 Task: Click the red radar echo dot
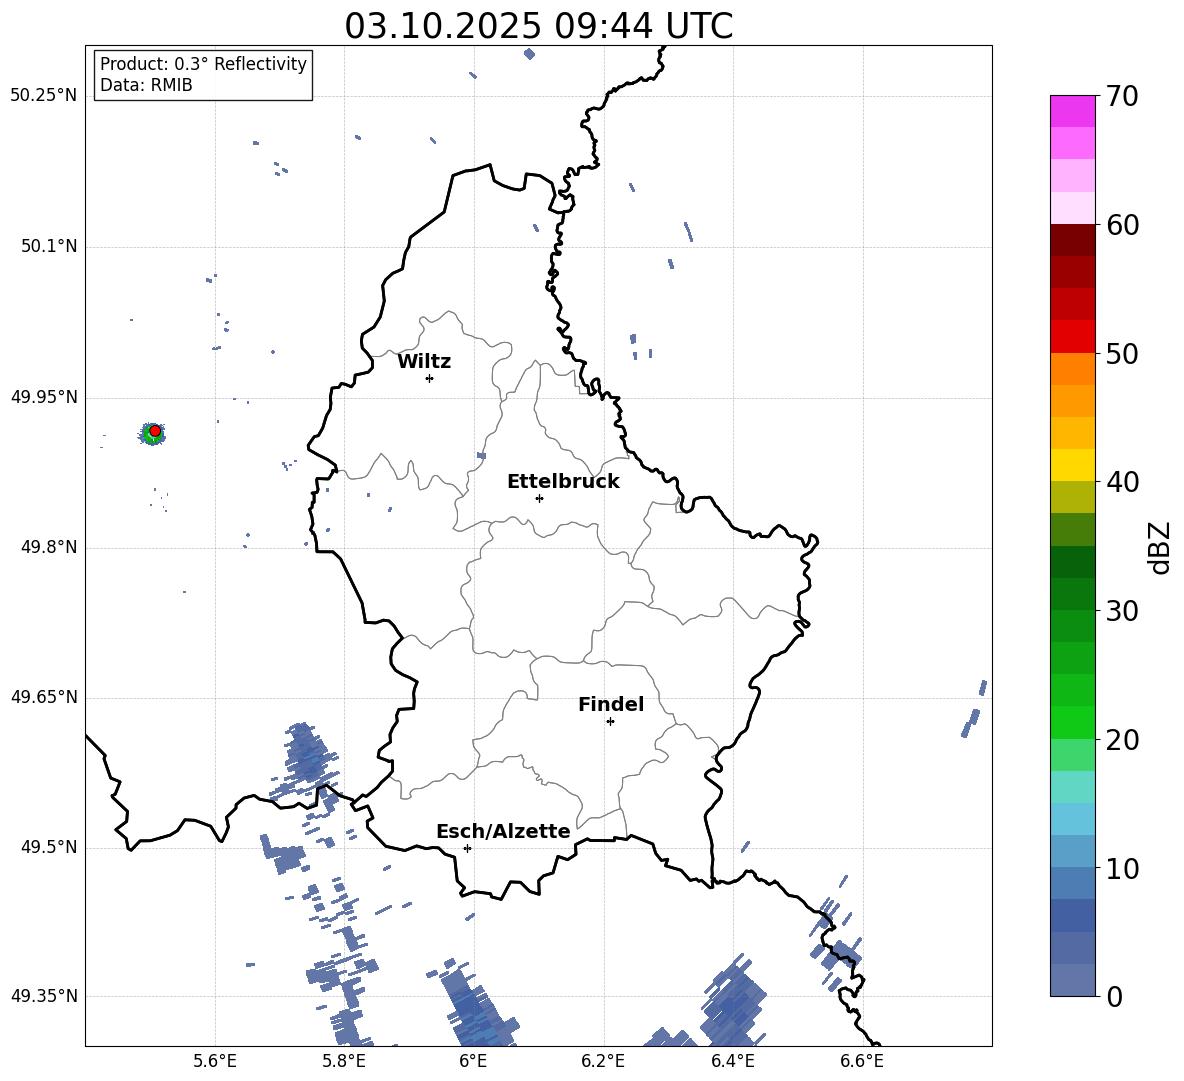tap(155, 431)
